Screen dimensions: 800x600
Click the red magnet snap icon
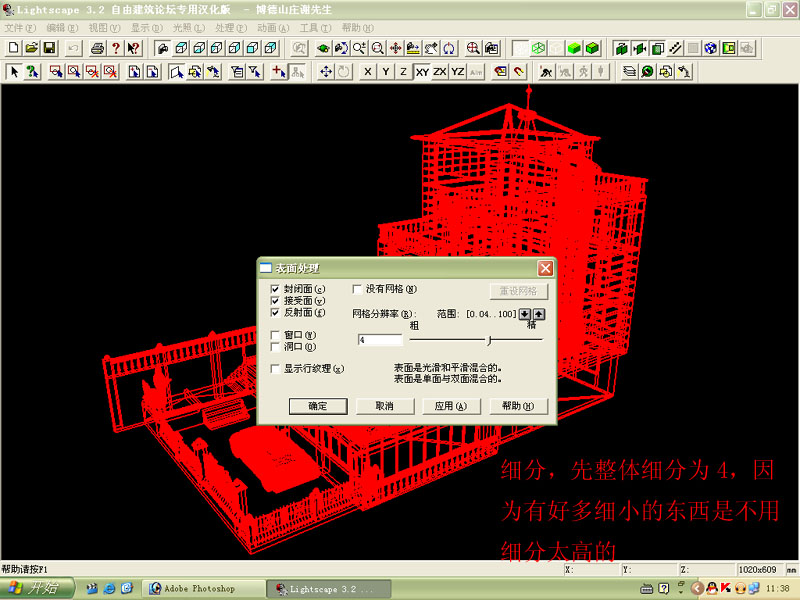point(519,72)
